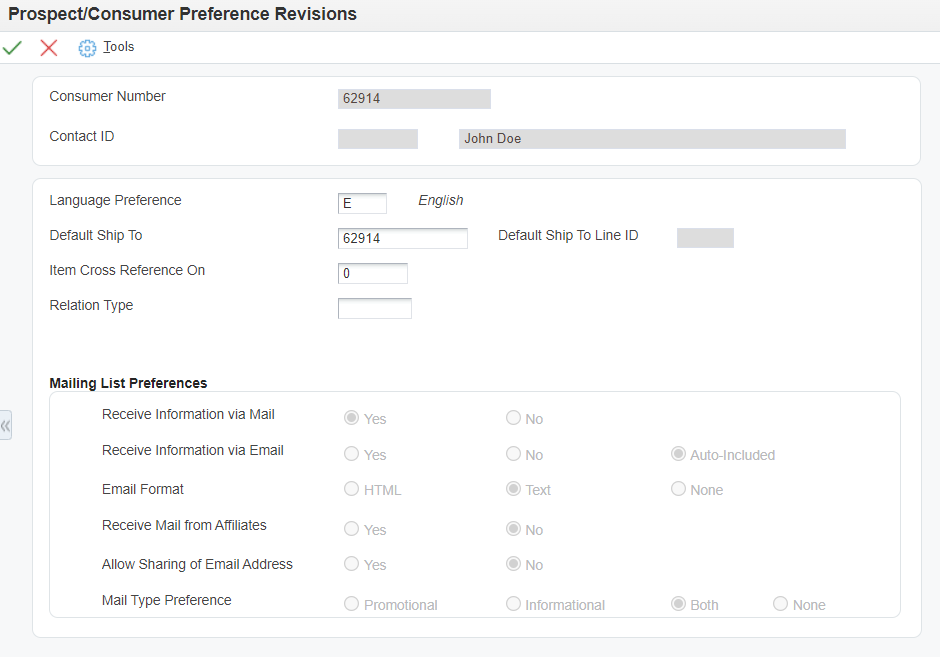Choose Informational mail type preference
Viewport: 940px width, 657px height.
pyautogui.click(x=513, y=604)
